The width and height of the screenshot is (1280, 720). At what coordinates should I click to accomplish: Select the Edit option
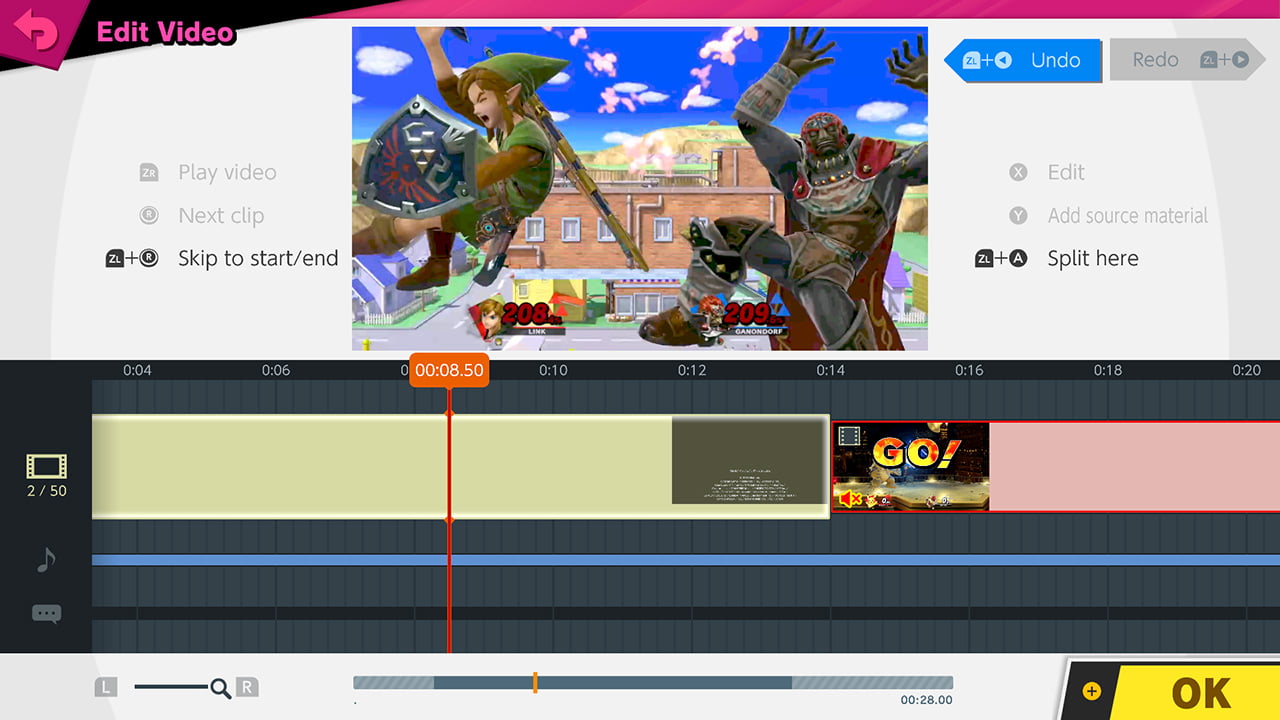tap(1066, 172)
